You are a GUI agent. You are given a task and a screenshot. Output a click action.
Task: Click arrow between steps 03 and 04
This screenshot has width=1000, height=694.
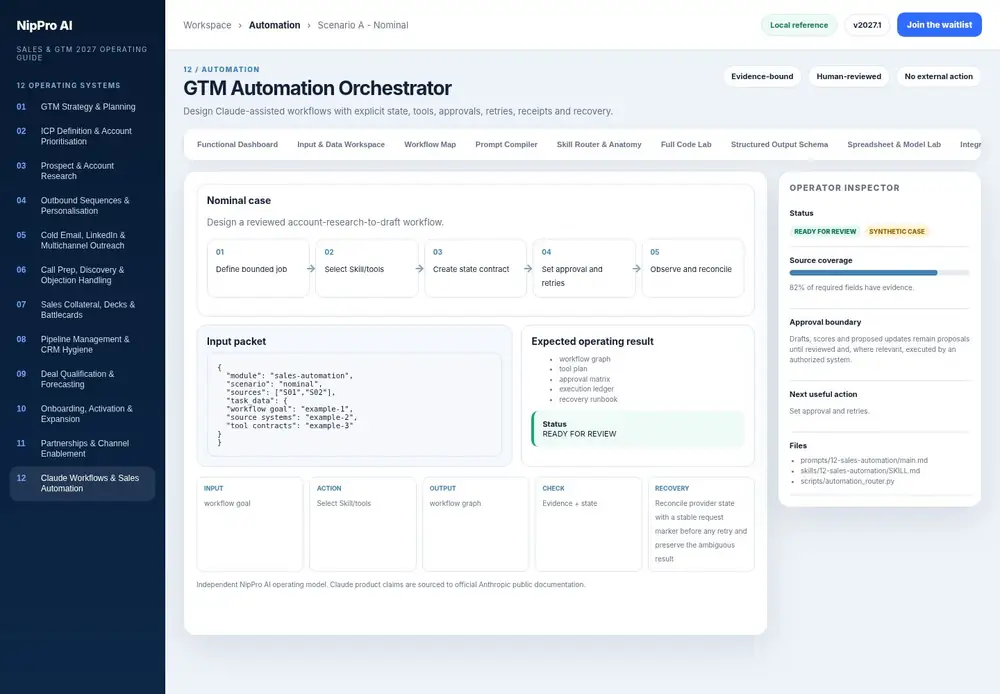pos(528,269)
